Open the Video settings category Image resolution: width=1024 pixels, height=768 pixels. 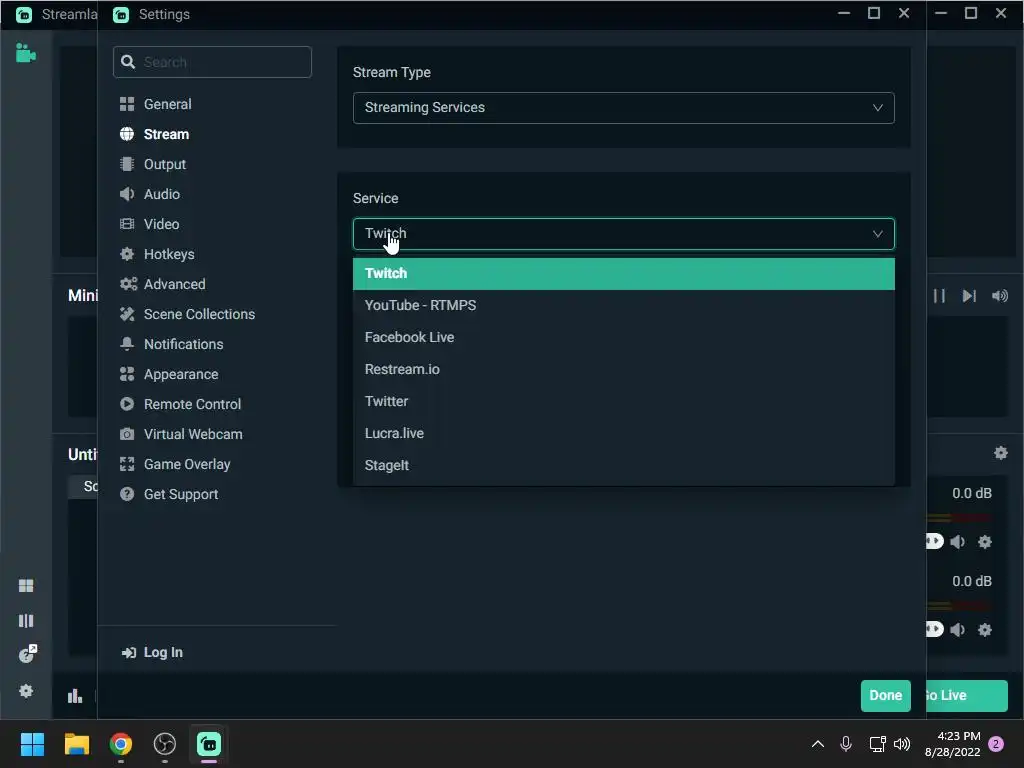(150, 224)
